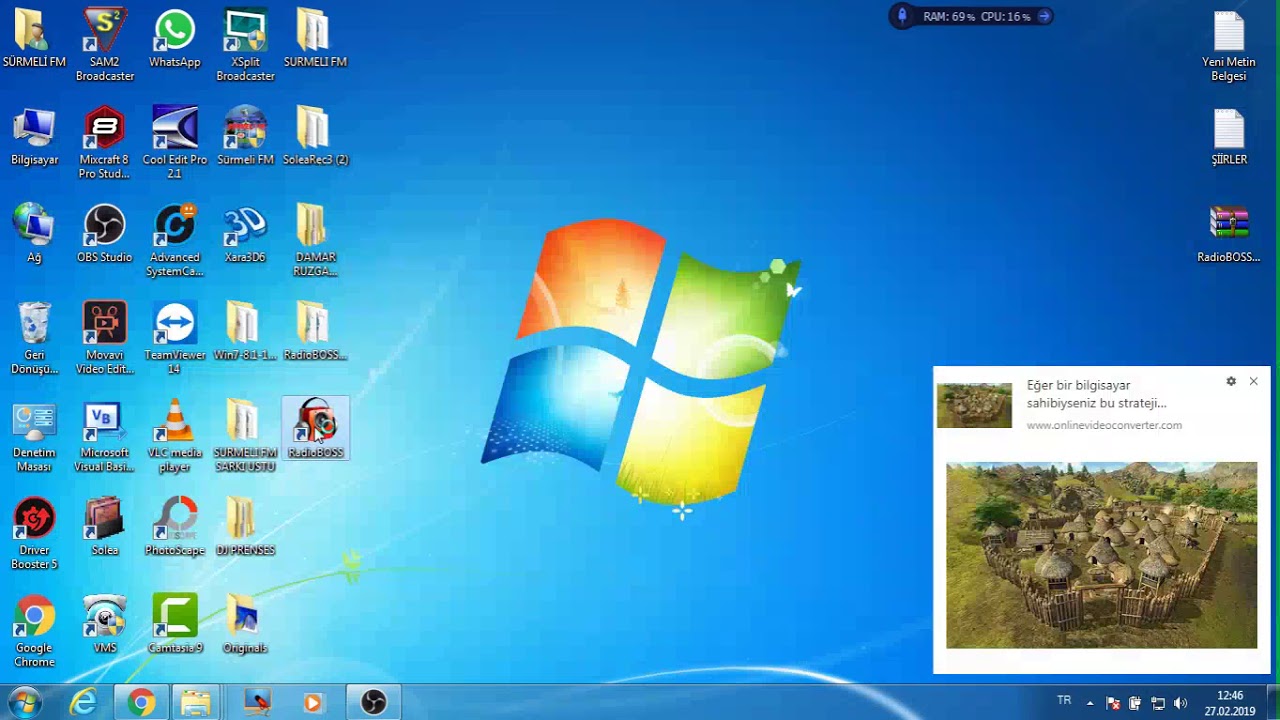1280x720 pixels.
Task: Click the 'Eğer bir bilgisayar sahibiyseniz' notification title
Action: (x=1096, y=394)
